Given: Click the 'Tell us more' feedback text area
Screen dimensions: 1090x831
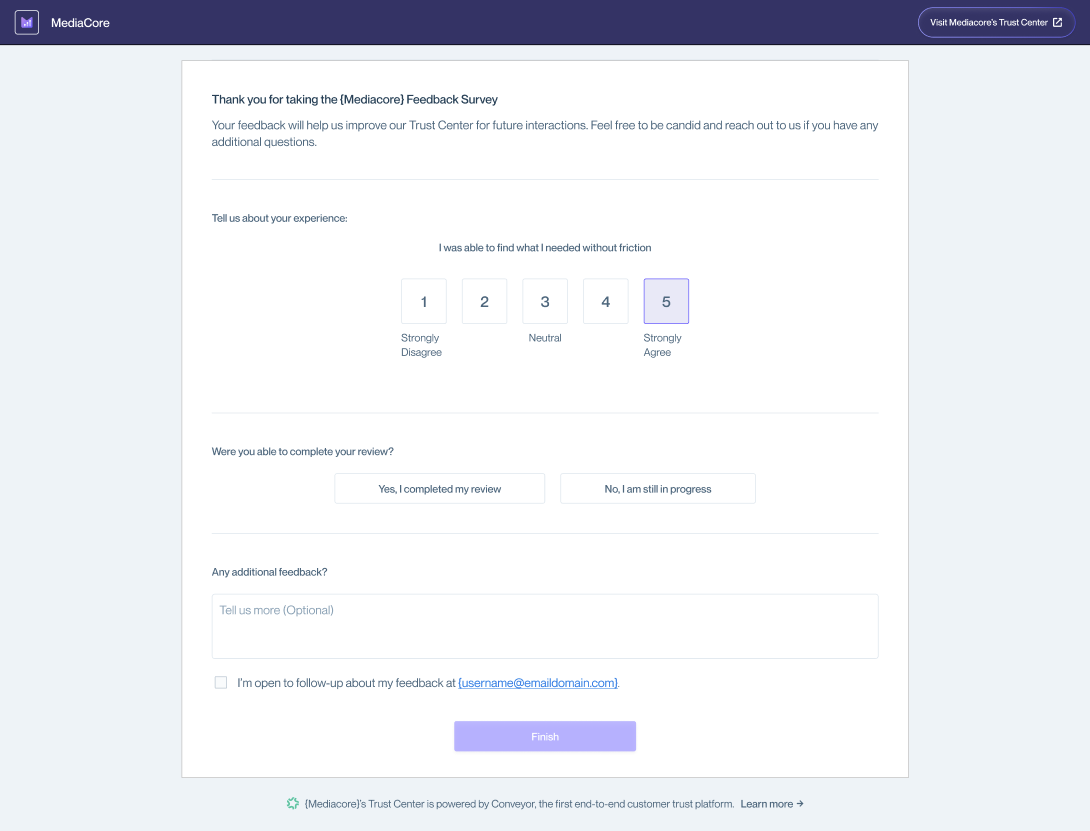Looking at the screenshot, I should tap(545, 625).
